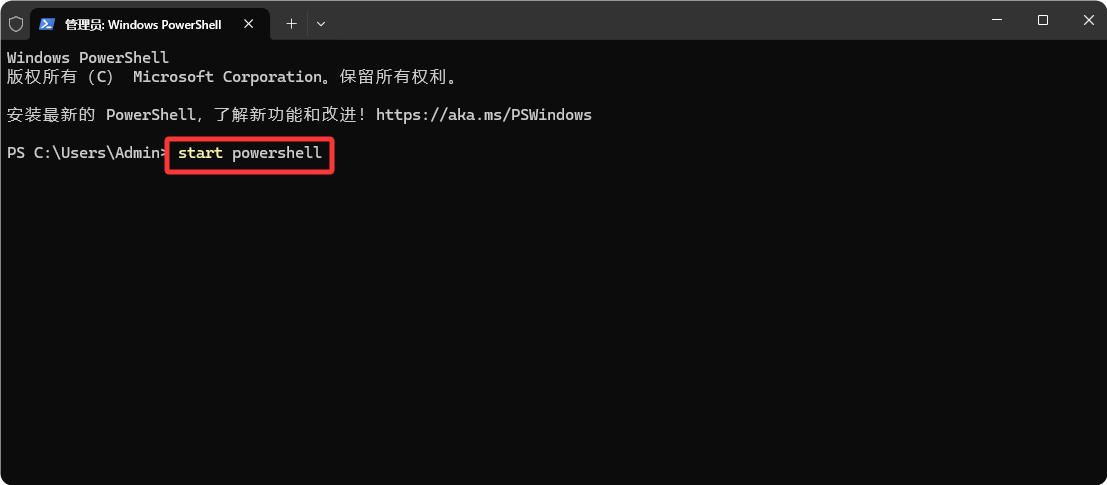Screen dimensions: 1107x485
Task: Click the yellow "start" command word
Action: pyautogui.click(x=201, y=152)
